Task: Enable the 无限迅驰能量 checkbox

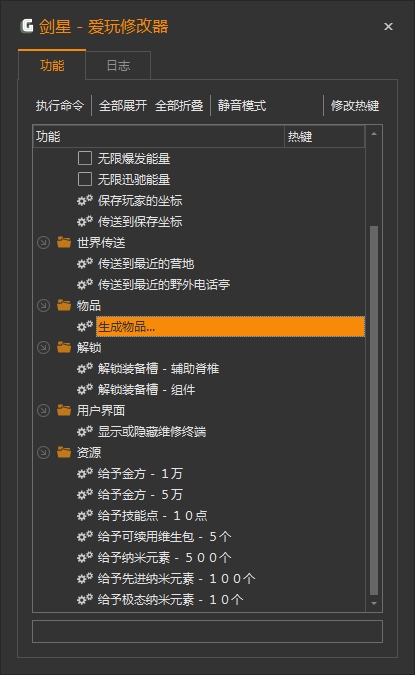Action: tap(85, 179)
